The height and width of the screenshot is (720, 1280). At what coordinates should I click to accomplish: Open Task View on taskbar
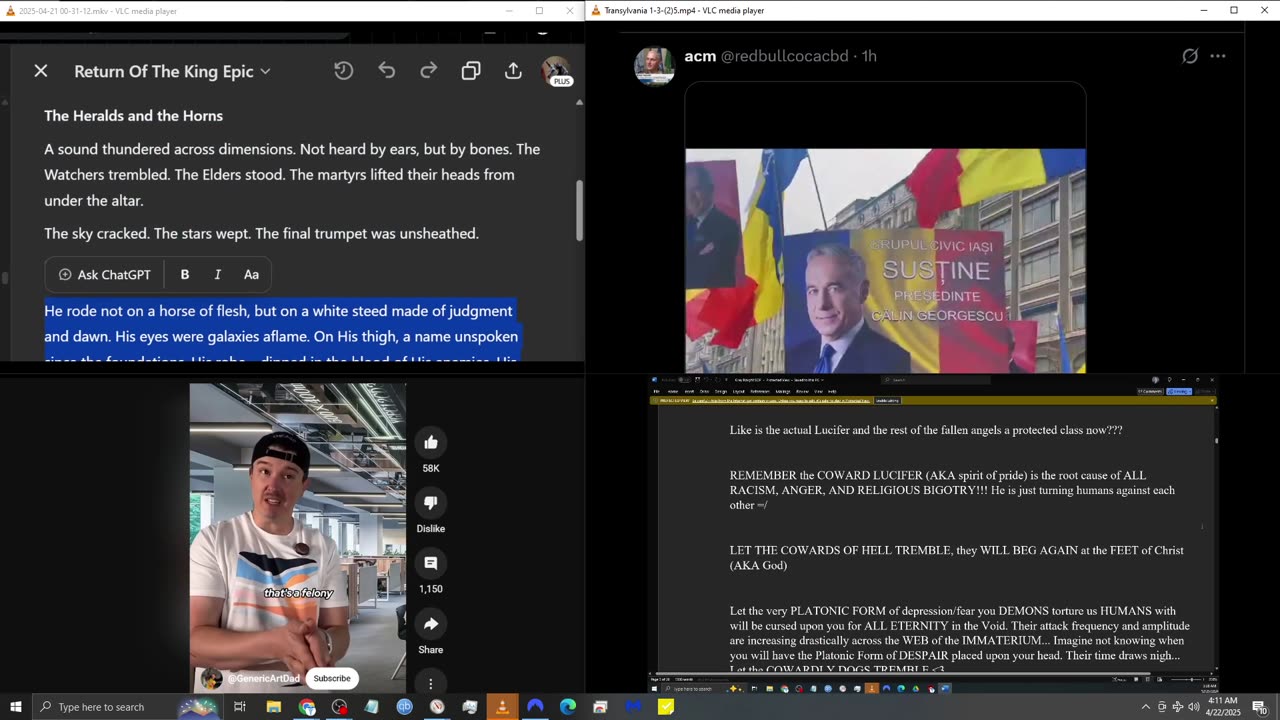coord(240,707)
